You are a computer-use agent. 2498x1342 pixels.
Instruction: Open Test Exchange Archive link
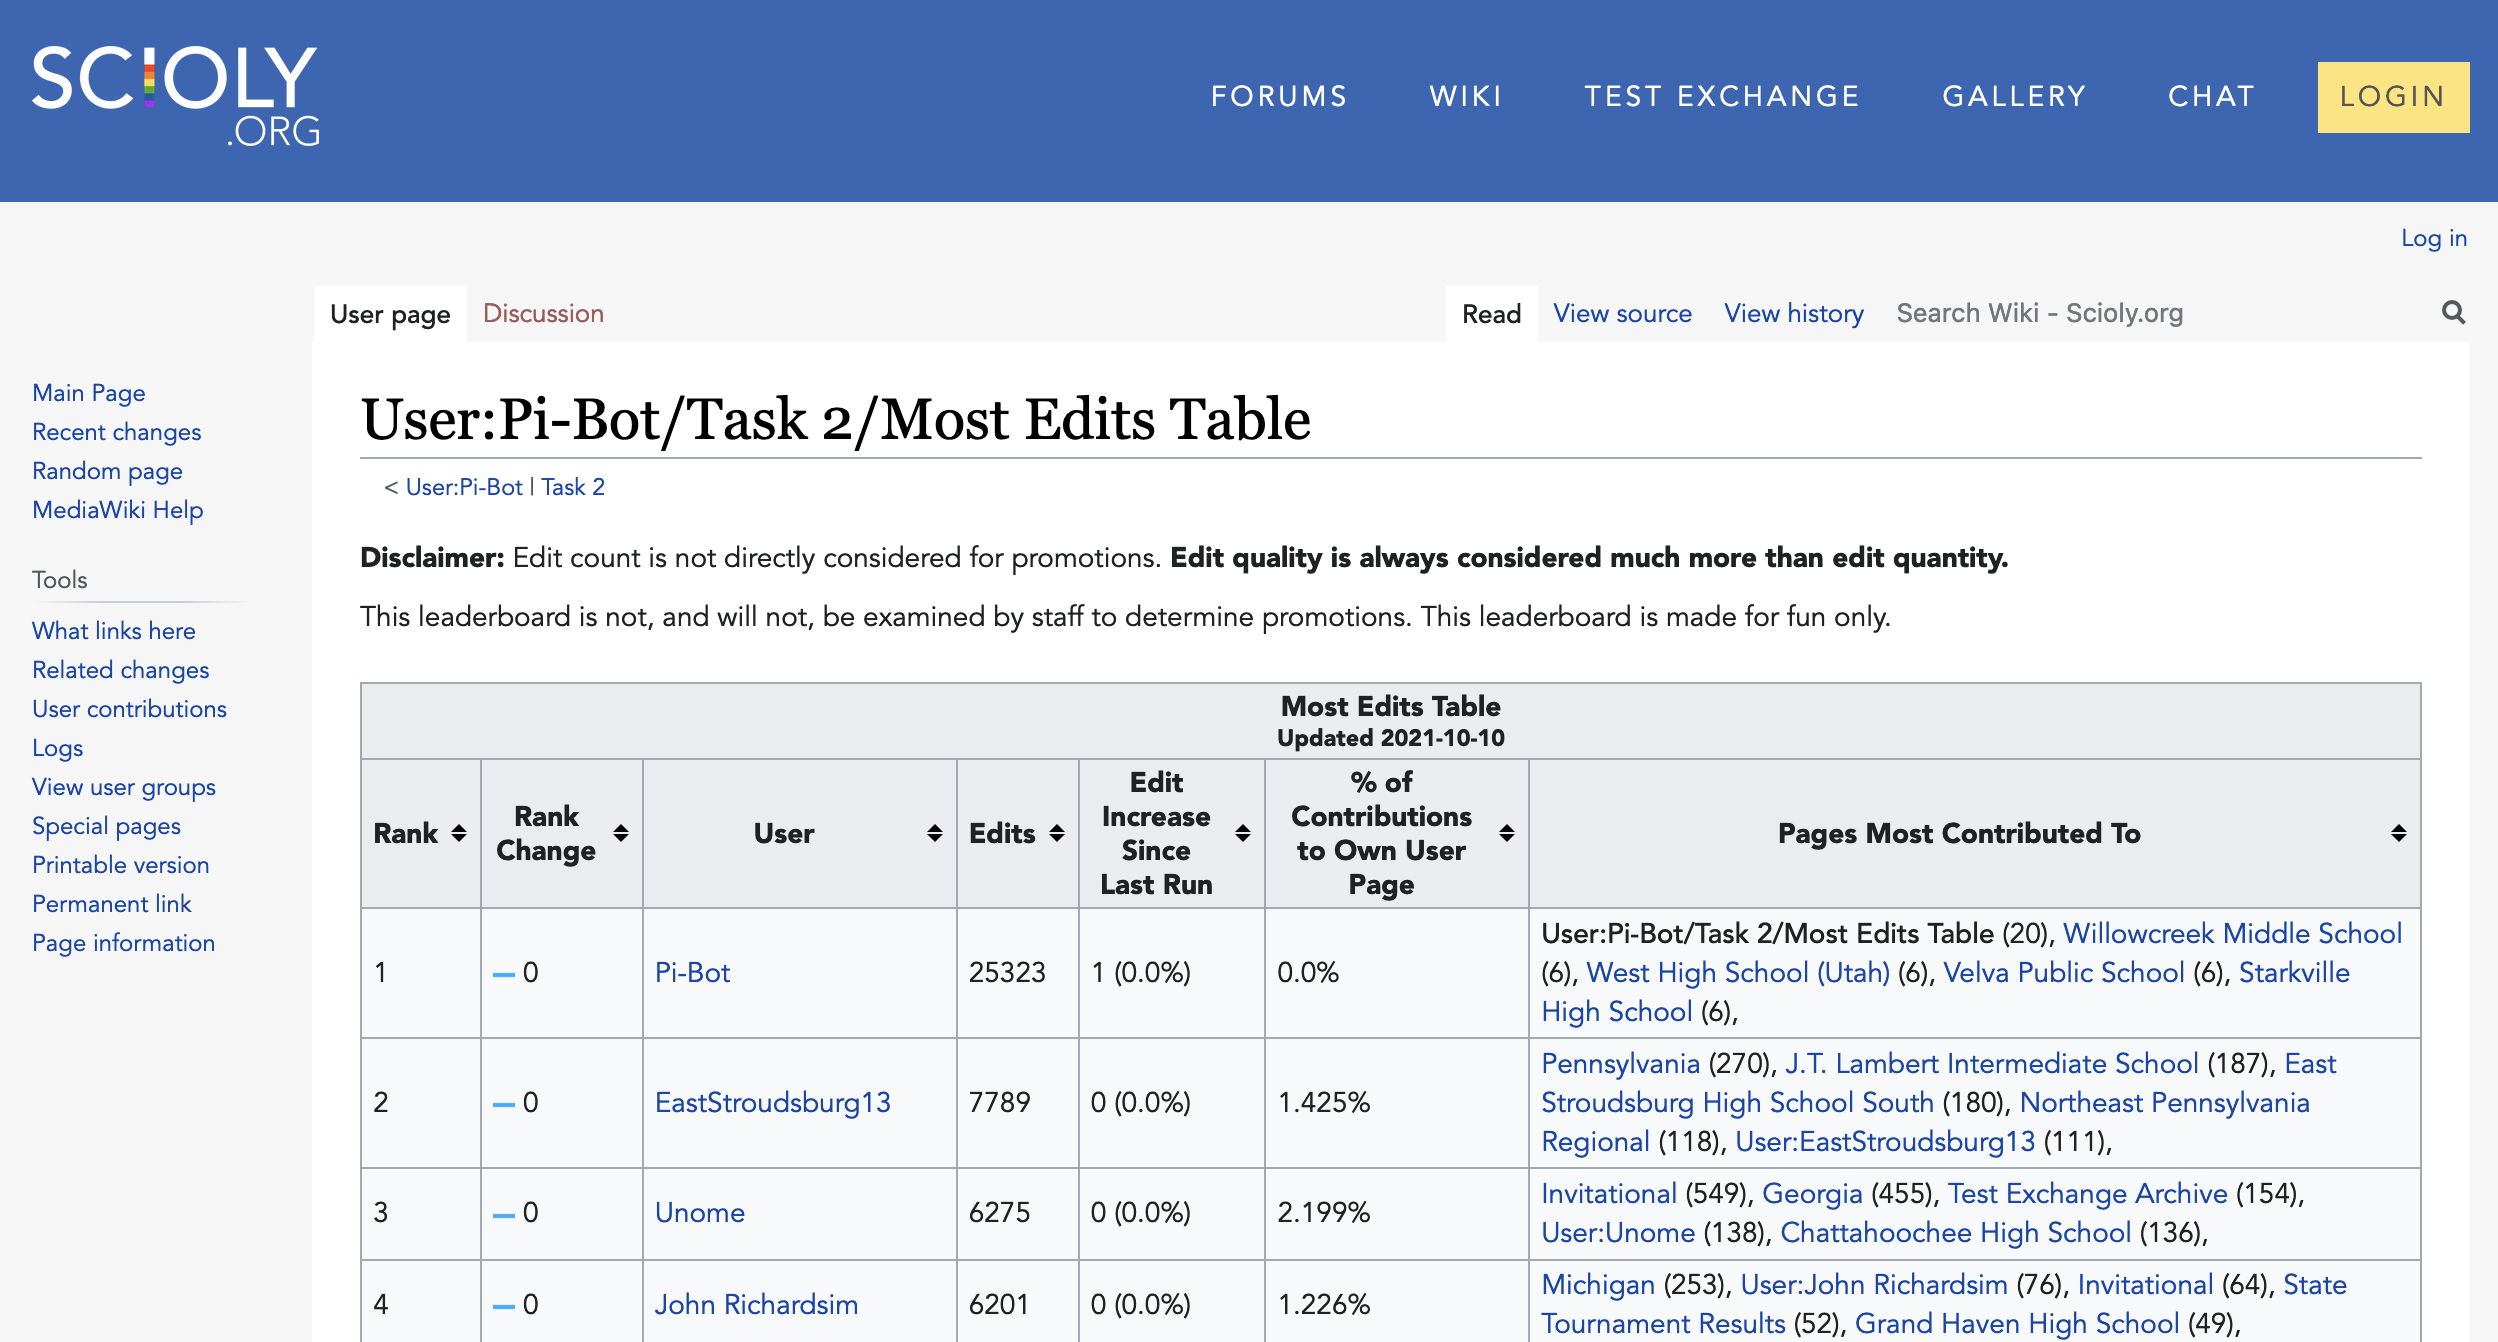pyautogui.click(x=2087, y=1194)
